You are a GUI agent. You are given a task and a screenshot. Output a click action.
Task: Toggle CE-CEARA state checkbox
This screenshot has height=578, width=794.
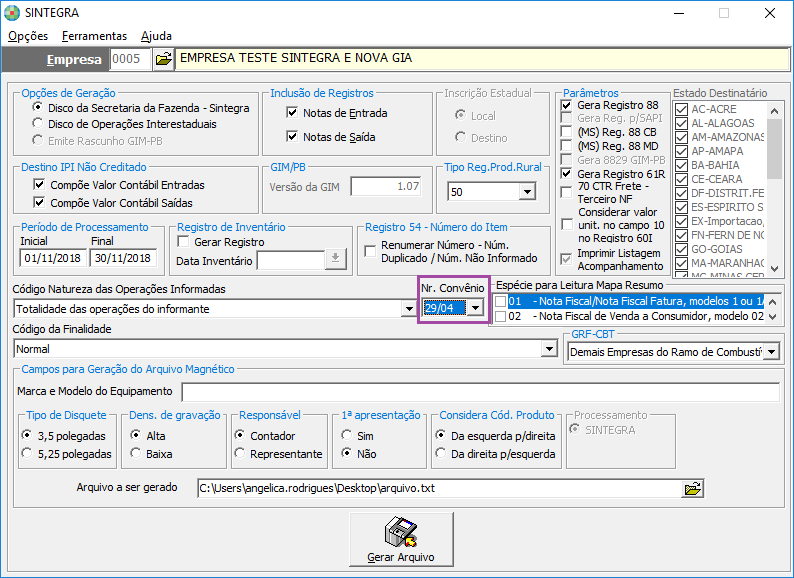pyautogui.click(x=682, y=179)
